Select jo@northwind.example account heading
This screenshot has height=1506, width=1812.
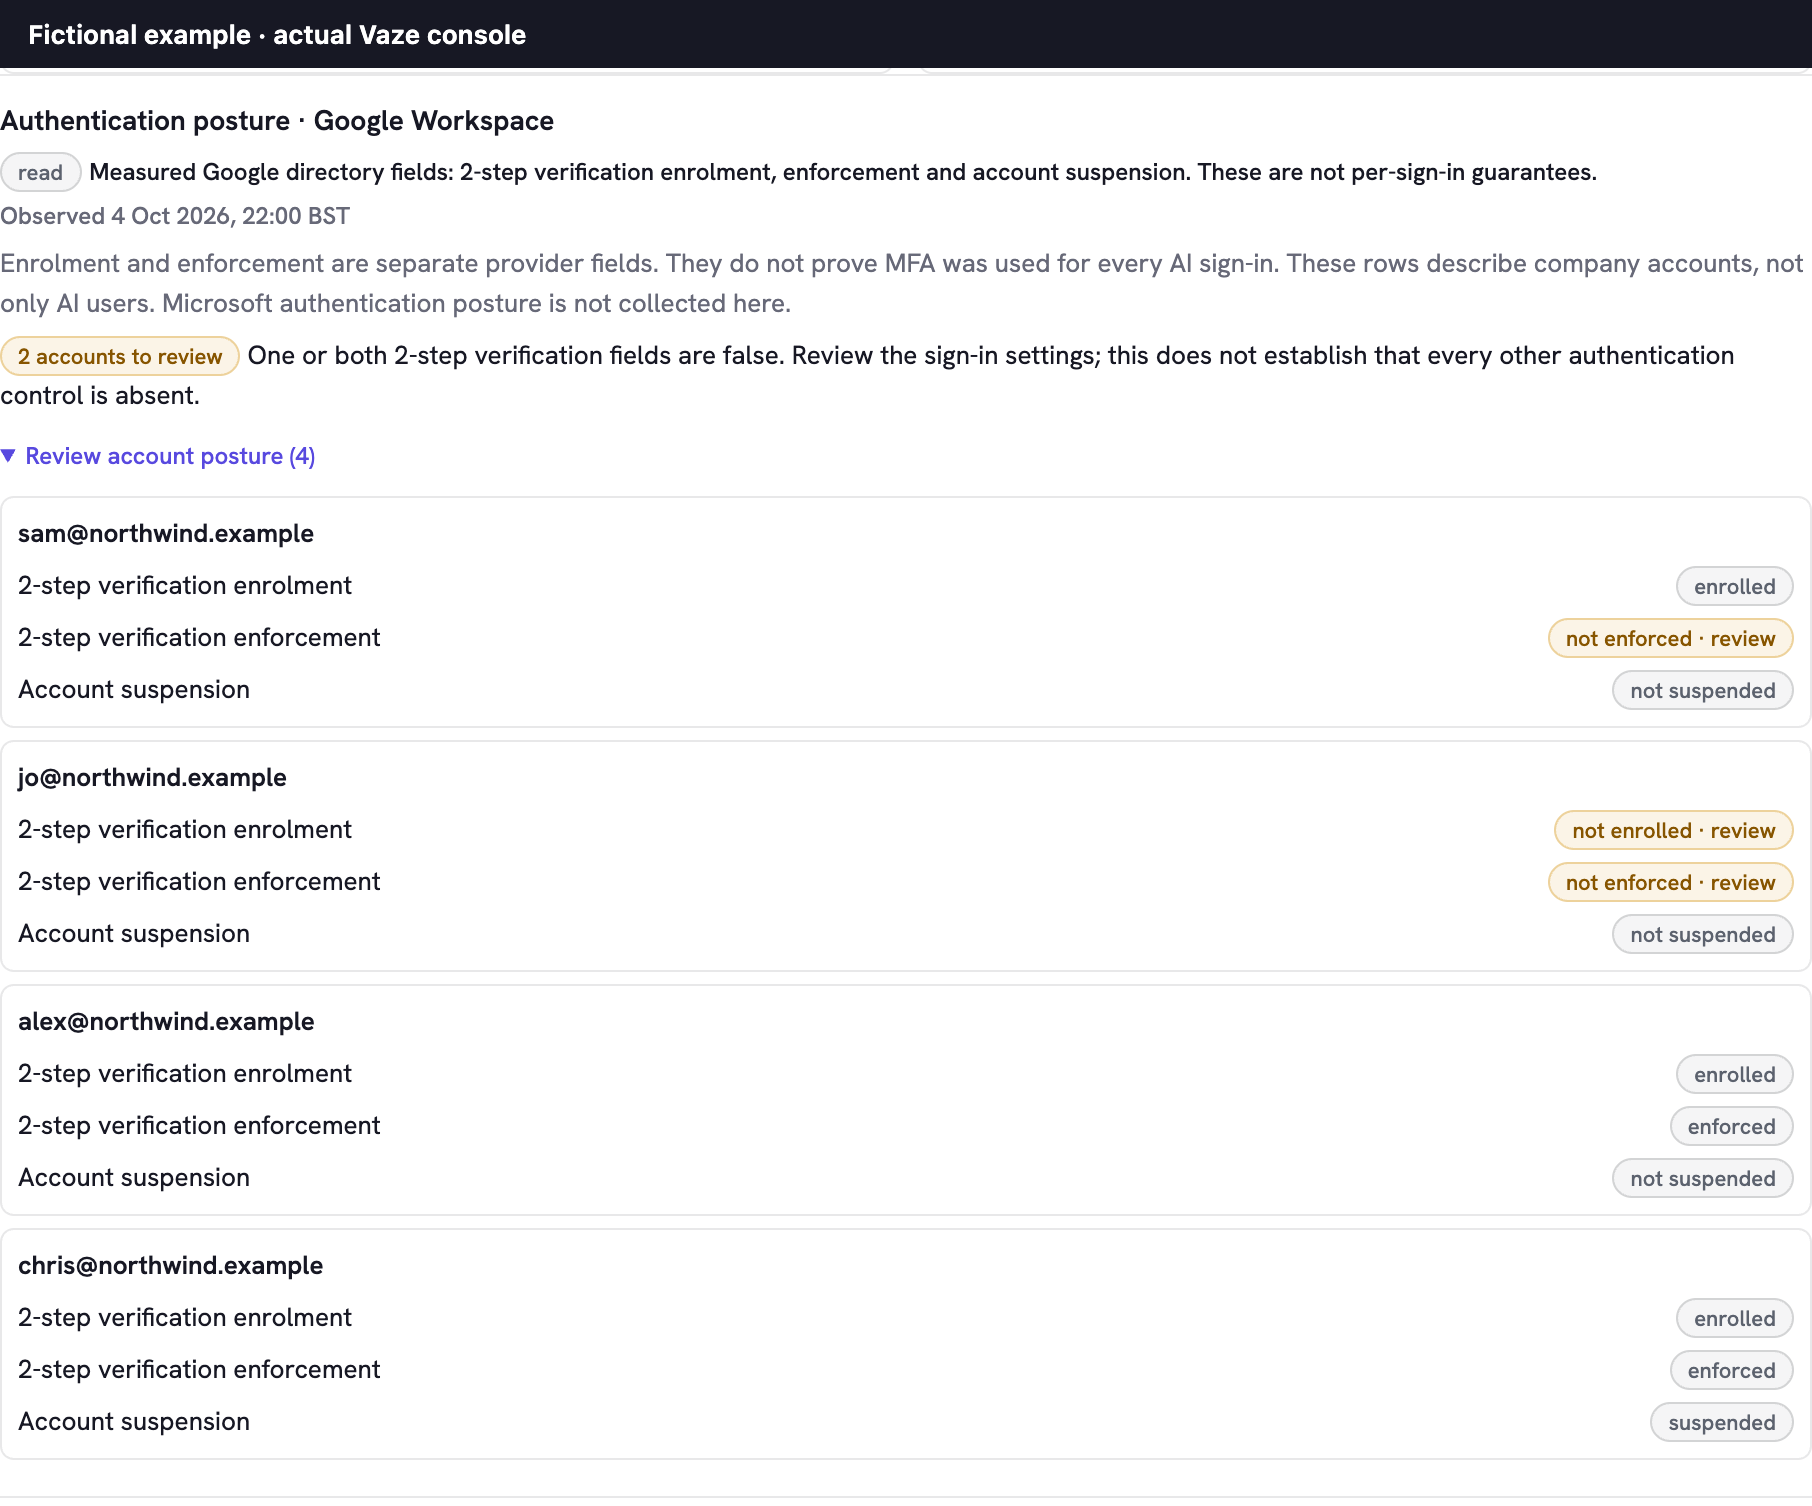[x=152, y=777]
